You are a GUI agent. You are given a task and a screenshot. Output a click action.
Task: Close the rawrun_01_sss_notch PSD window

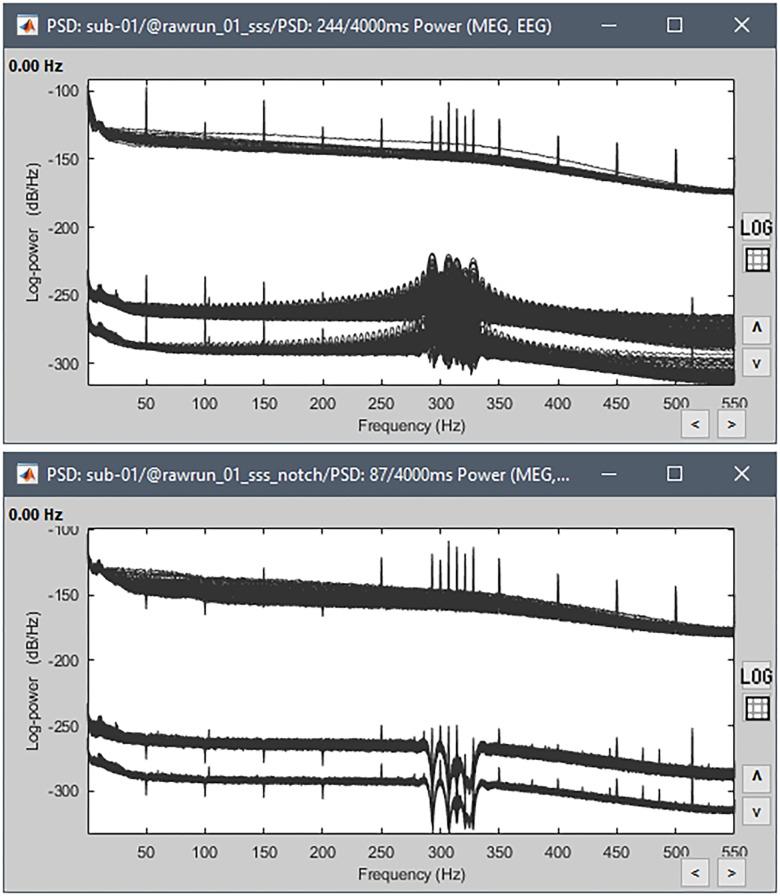pos(741,472)
